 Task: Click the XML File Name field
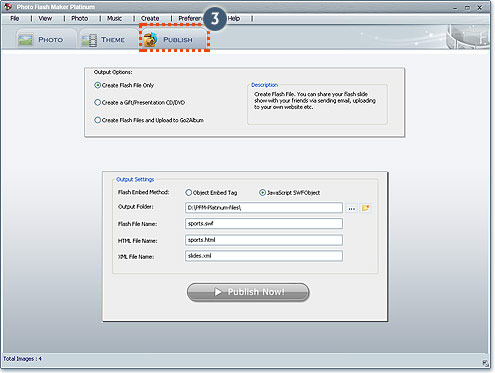(x=264, y=256)
